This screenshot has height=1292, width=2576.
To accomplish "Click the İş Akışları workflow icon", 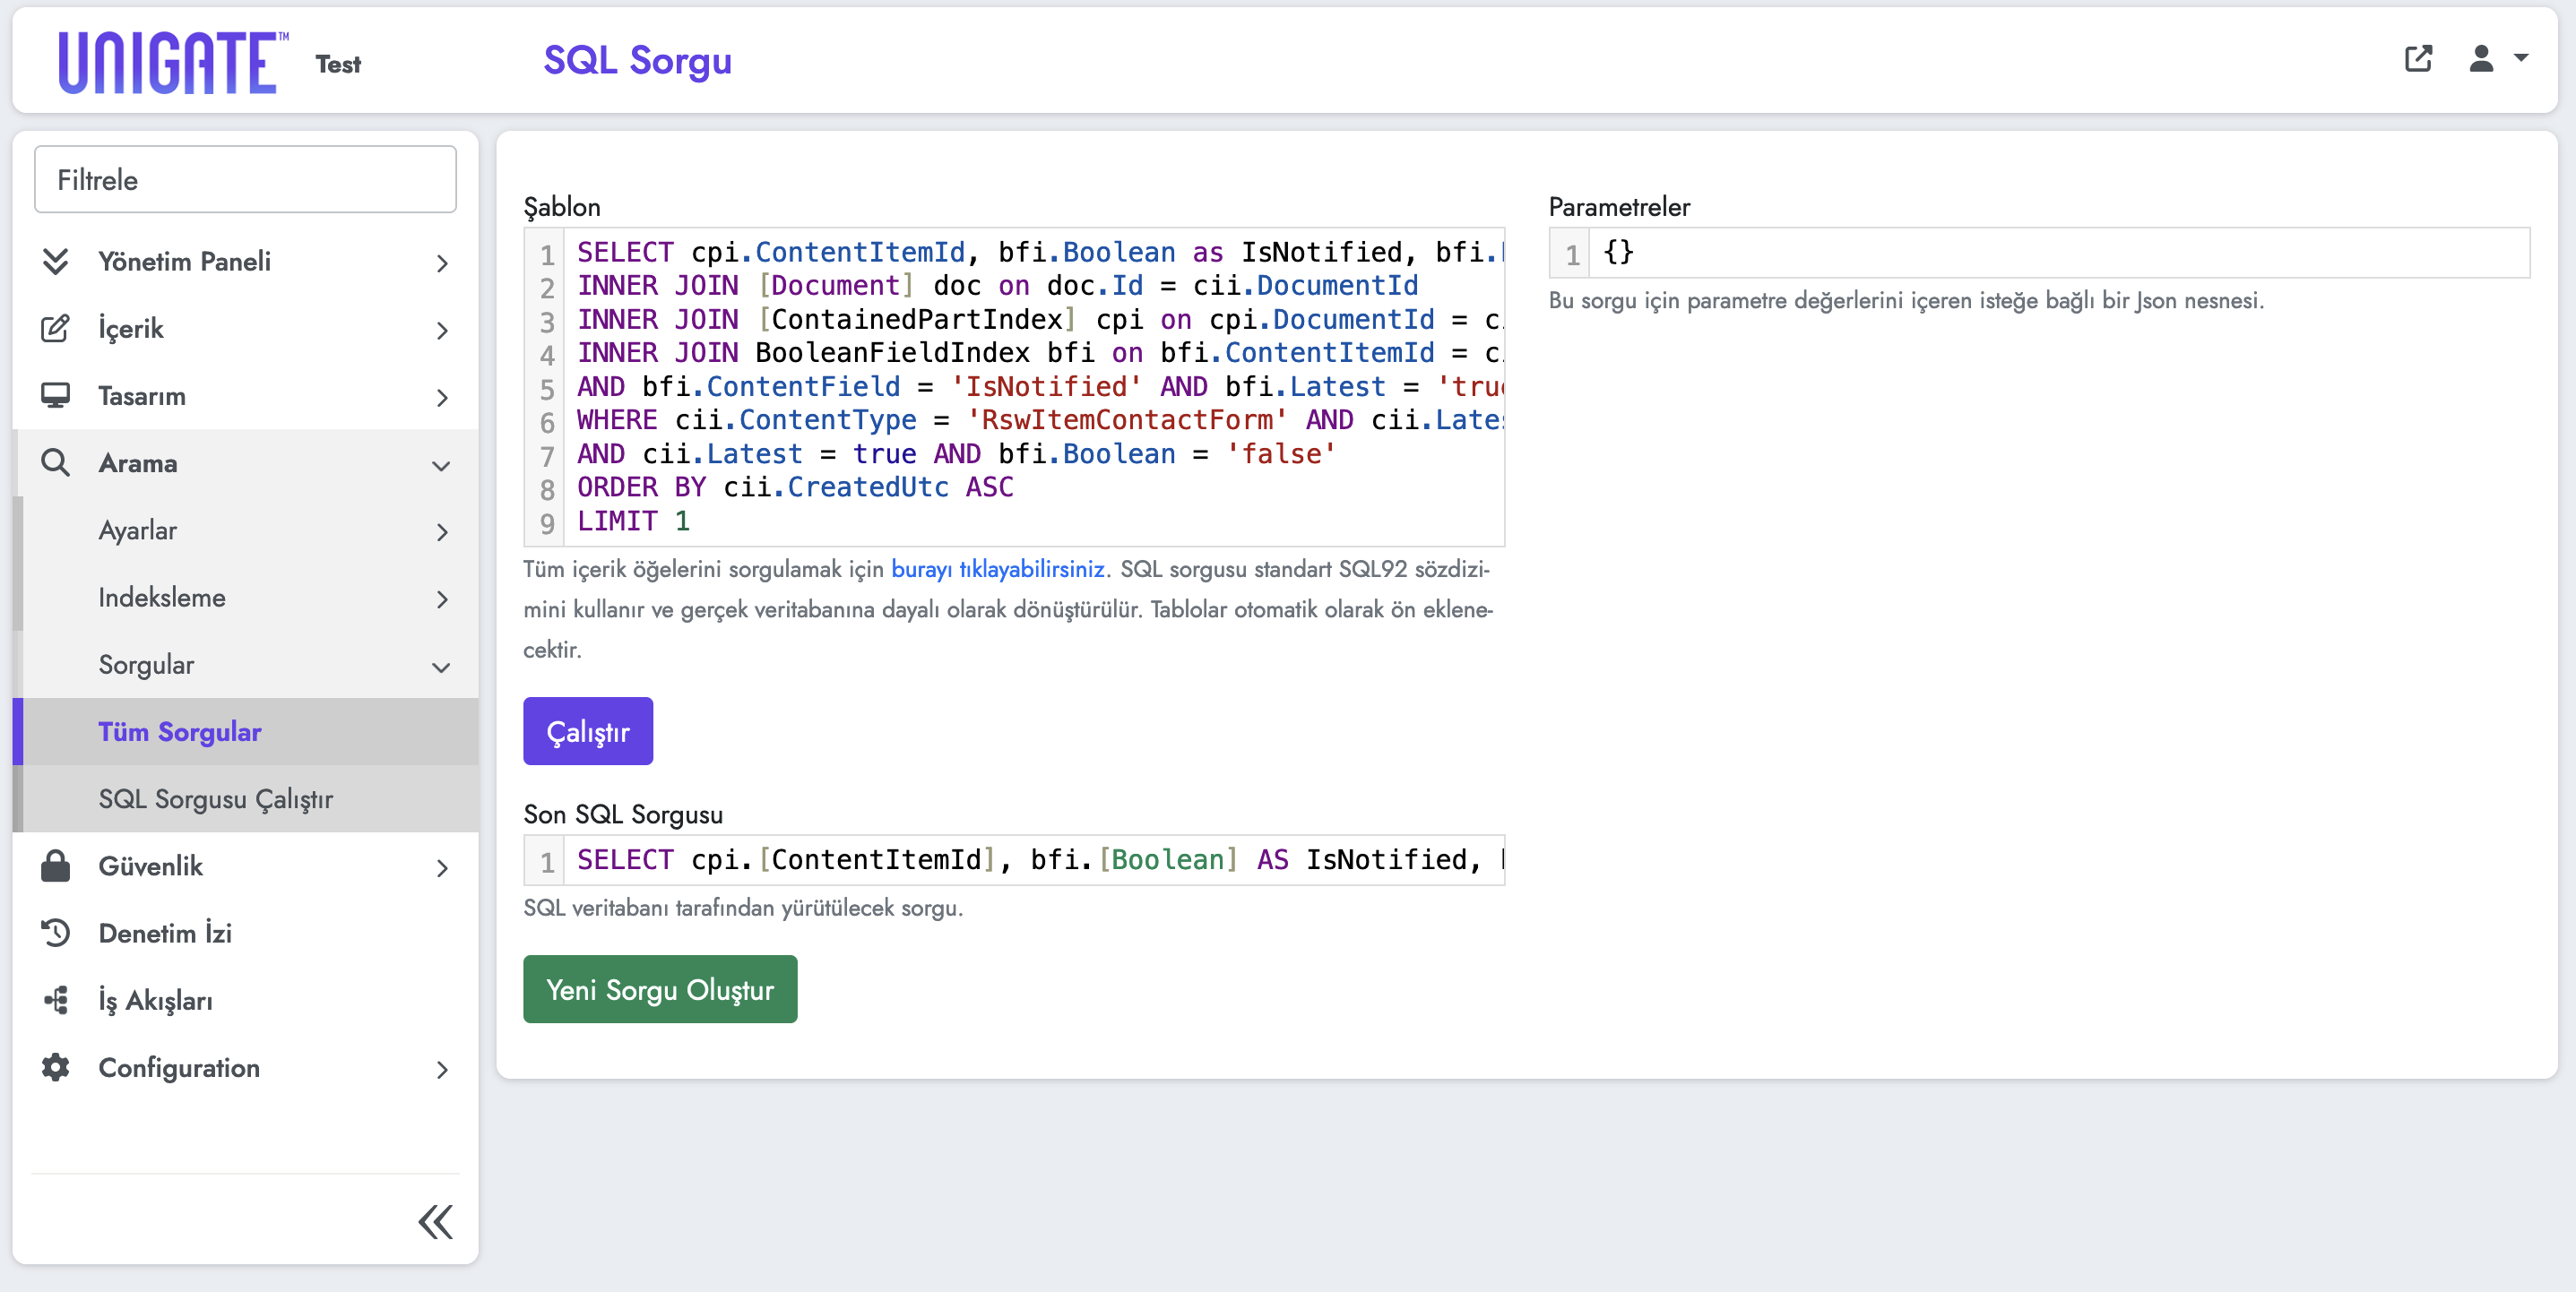I will [x=56, y=999].
